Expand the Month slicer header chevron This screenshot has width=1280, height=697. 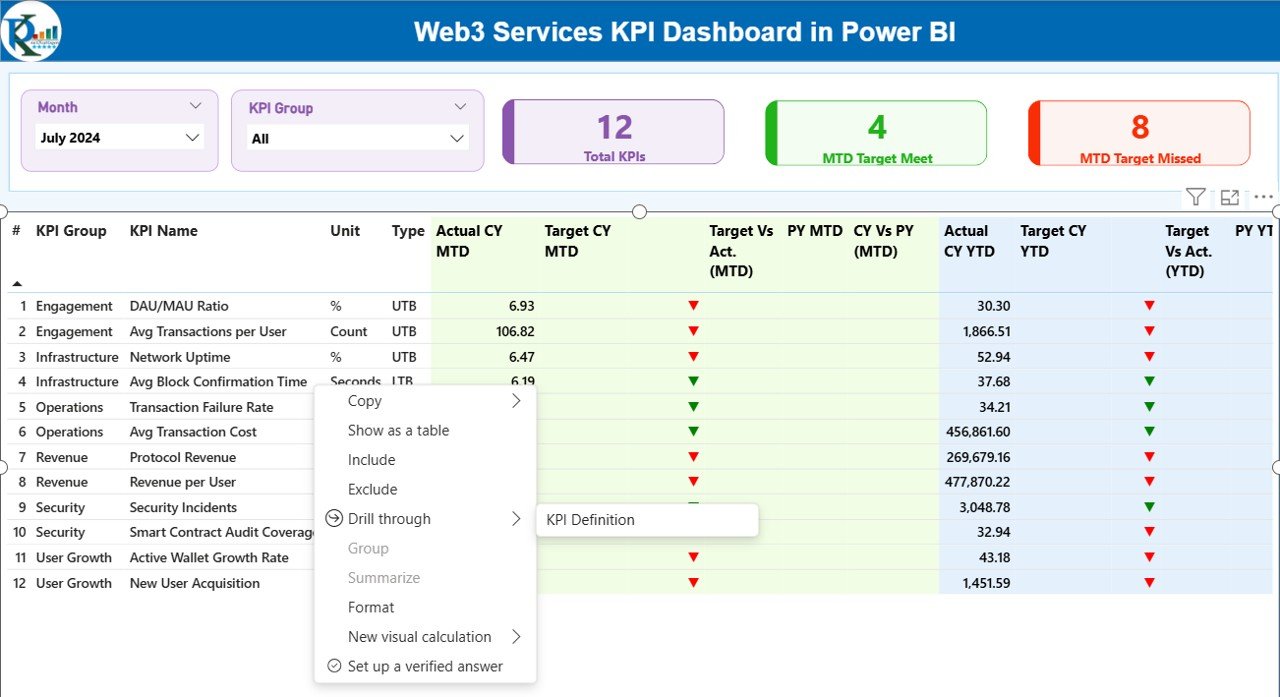click(x=195, y=106)
